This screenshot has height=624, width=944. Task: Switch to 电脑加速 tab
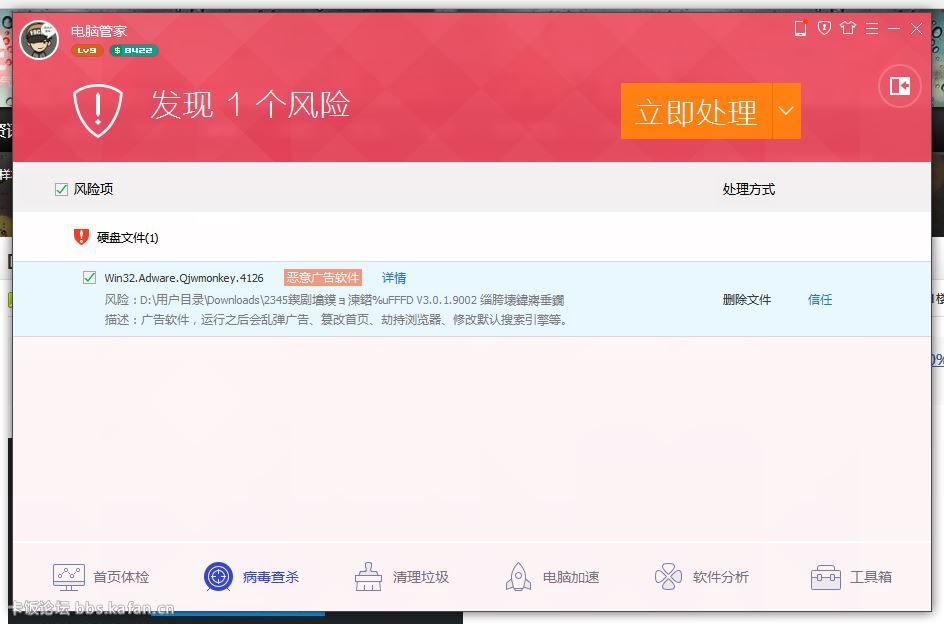(551, 577)
